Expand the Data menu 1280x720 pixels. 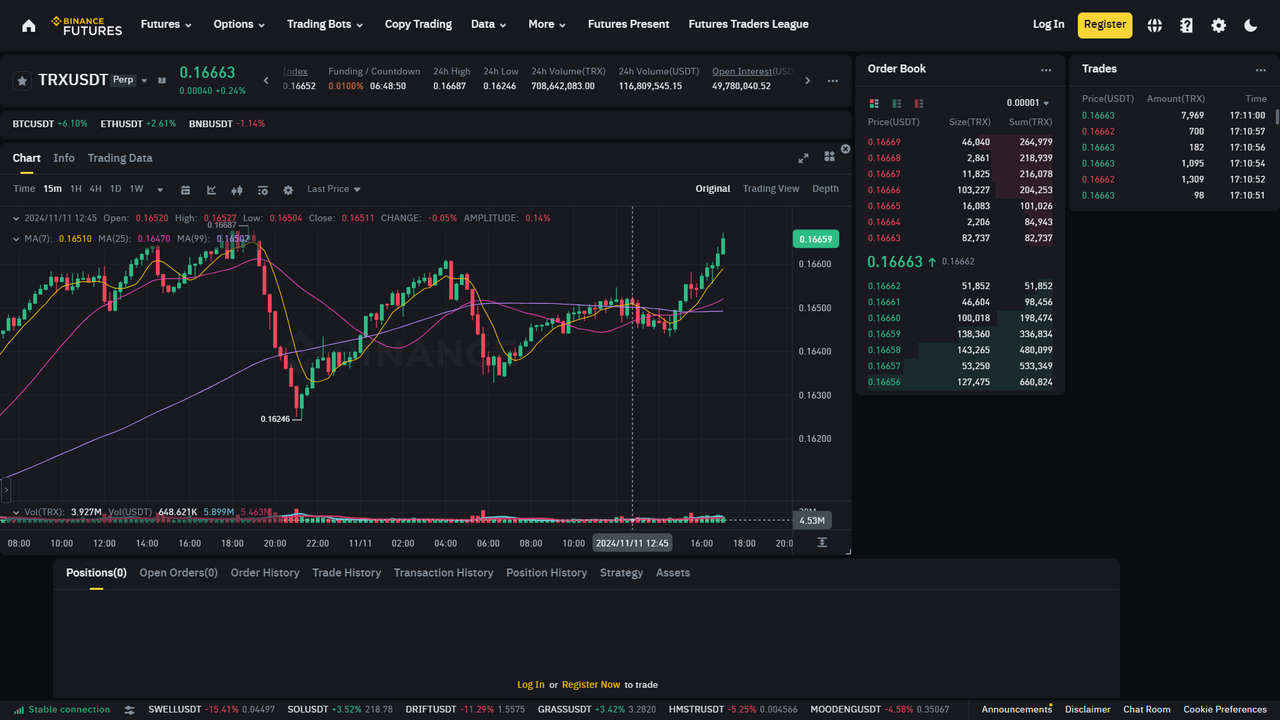(489, 24)
